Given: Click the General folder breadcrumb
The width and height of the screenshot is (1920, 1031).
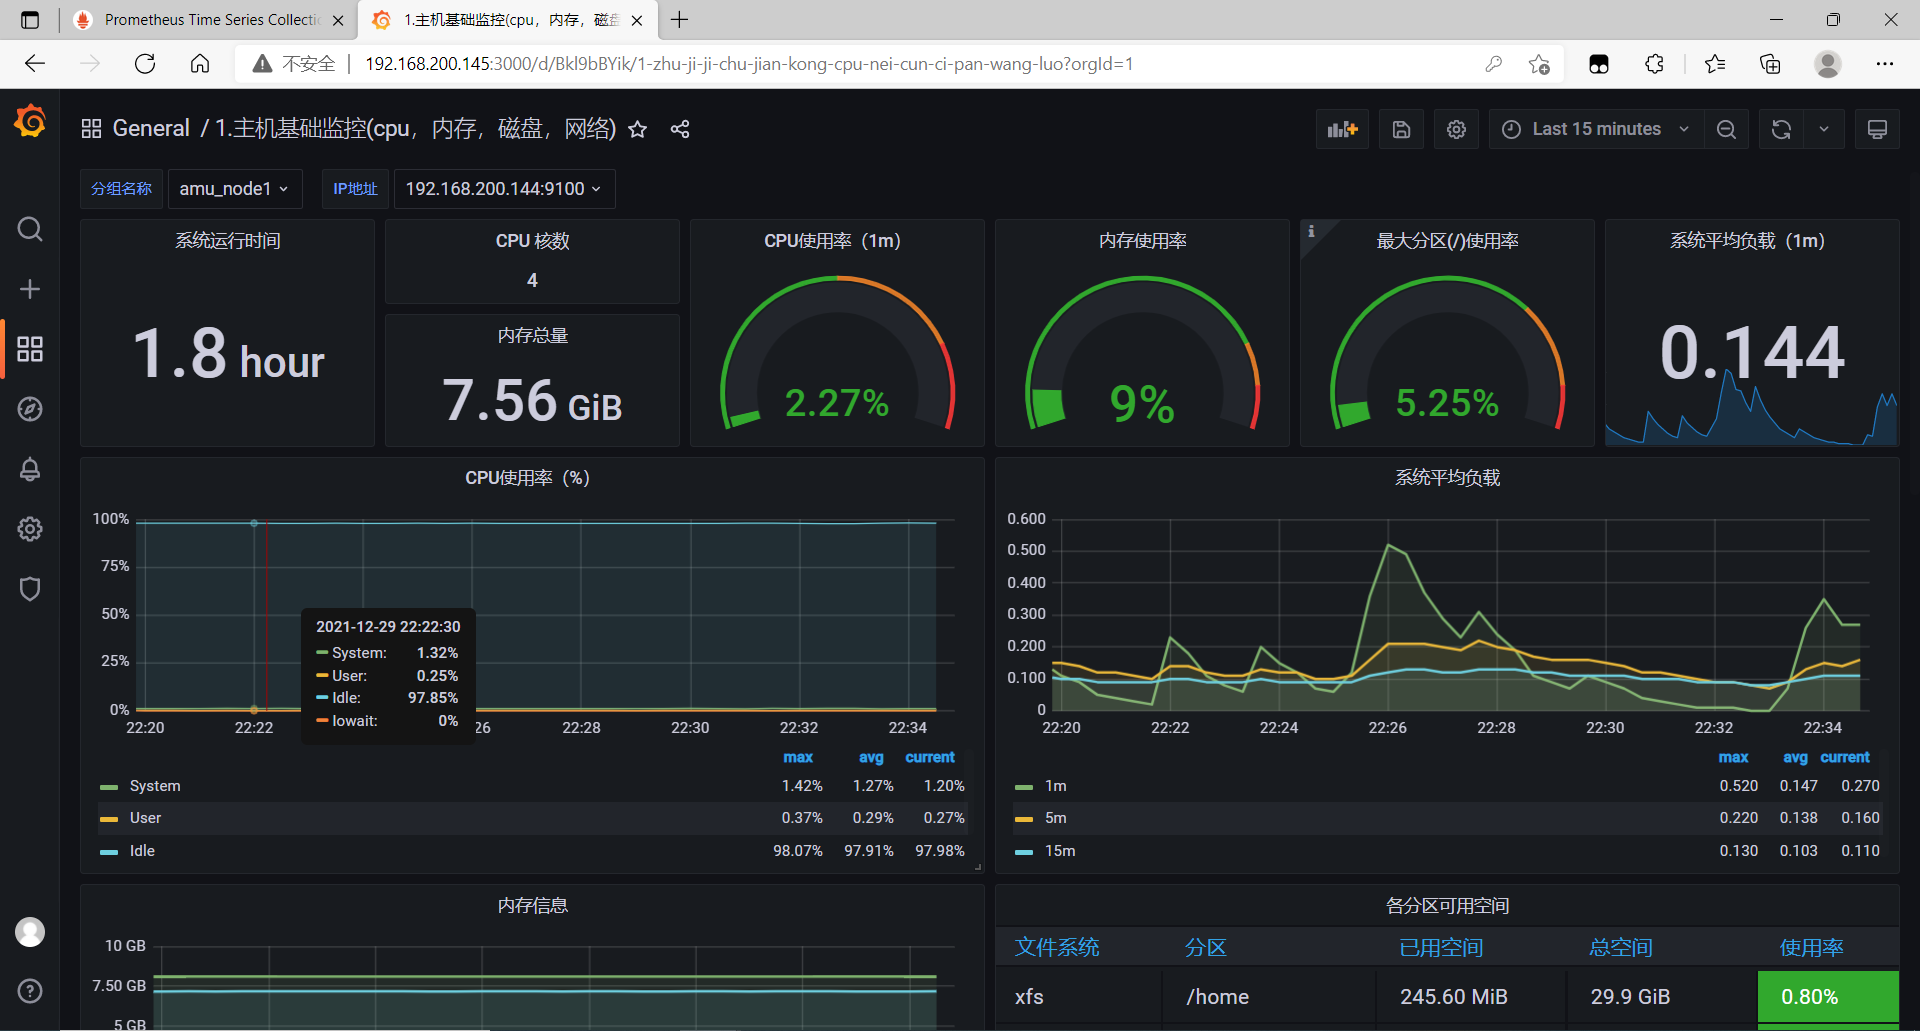Looking at the screenshot, I should click(x=151, y=129).
